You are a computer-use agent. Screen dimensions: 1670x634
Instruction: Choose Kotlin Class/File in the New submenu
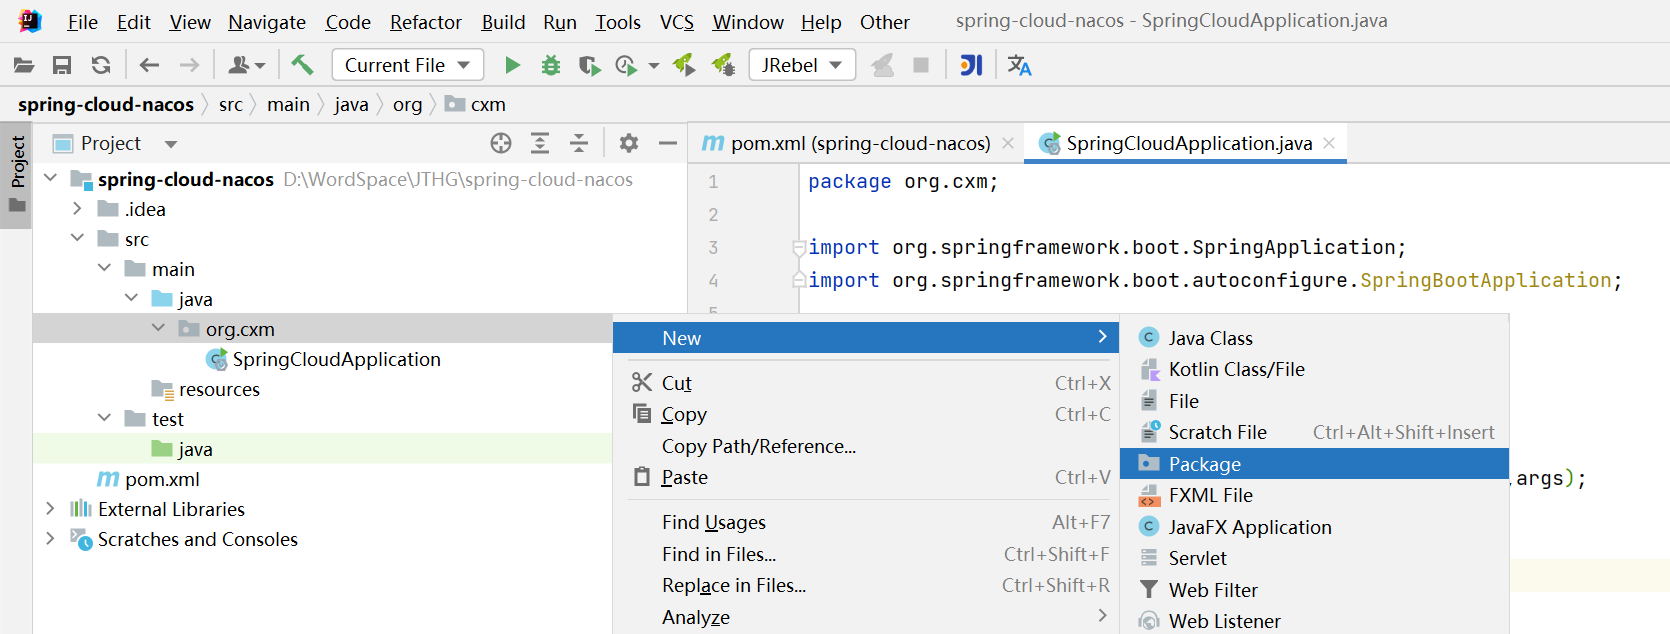pyautogui.click(x=1314, y=369)
